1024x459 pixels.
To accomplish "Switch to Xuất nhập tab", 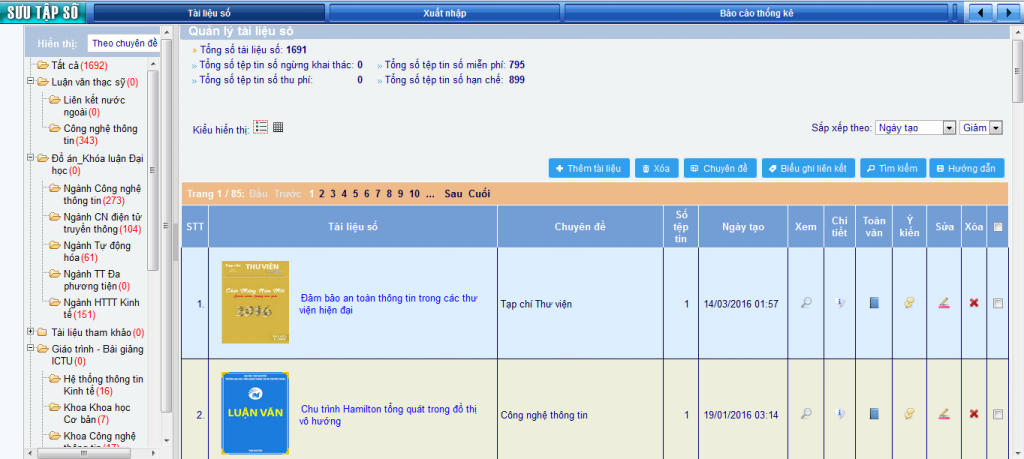I will (445, 13).
